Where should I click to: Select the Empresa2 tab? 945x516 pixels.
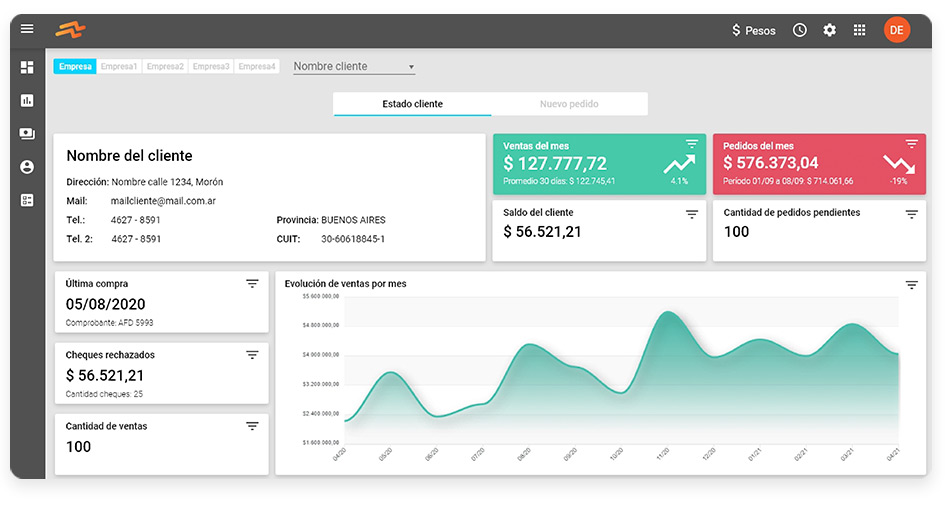point(165,66)
